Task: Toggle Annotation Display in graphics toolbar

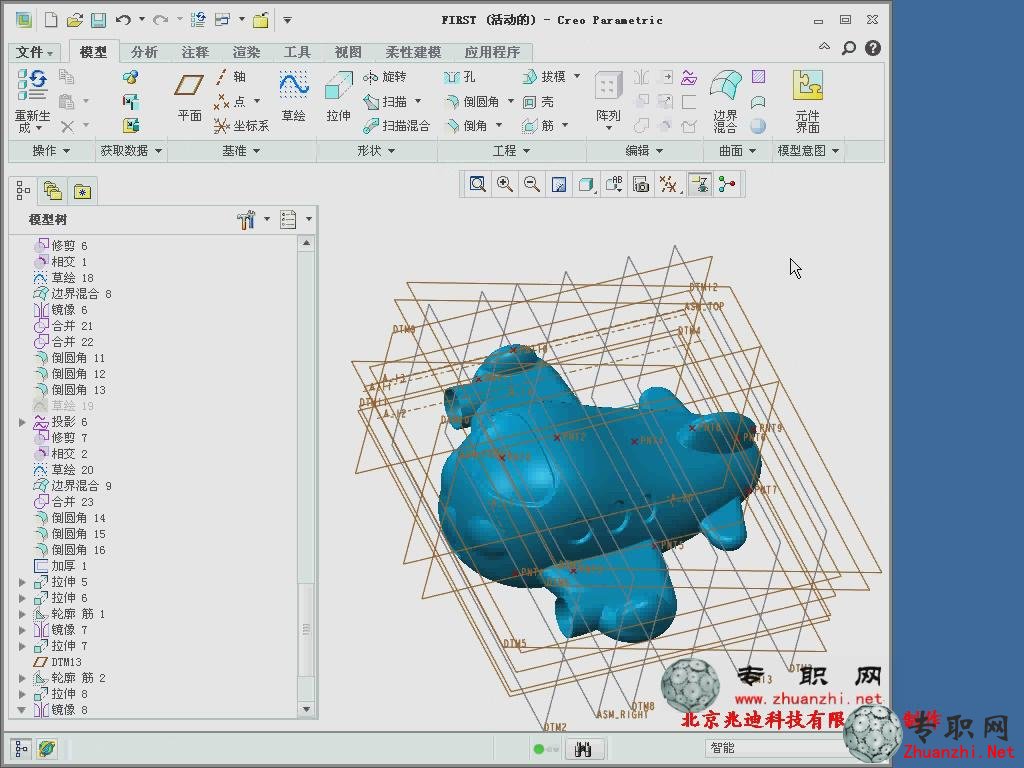Action: pyautogui.click(x=699, y=185)
